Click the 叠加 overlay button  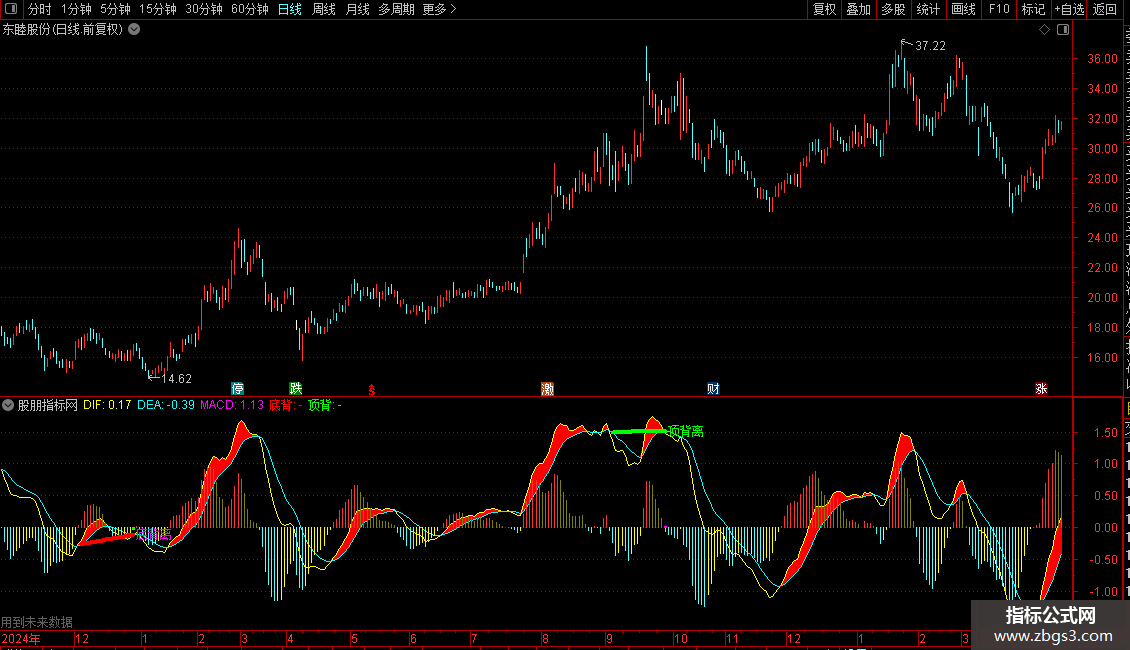point(859,9)
